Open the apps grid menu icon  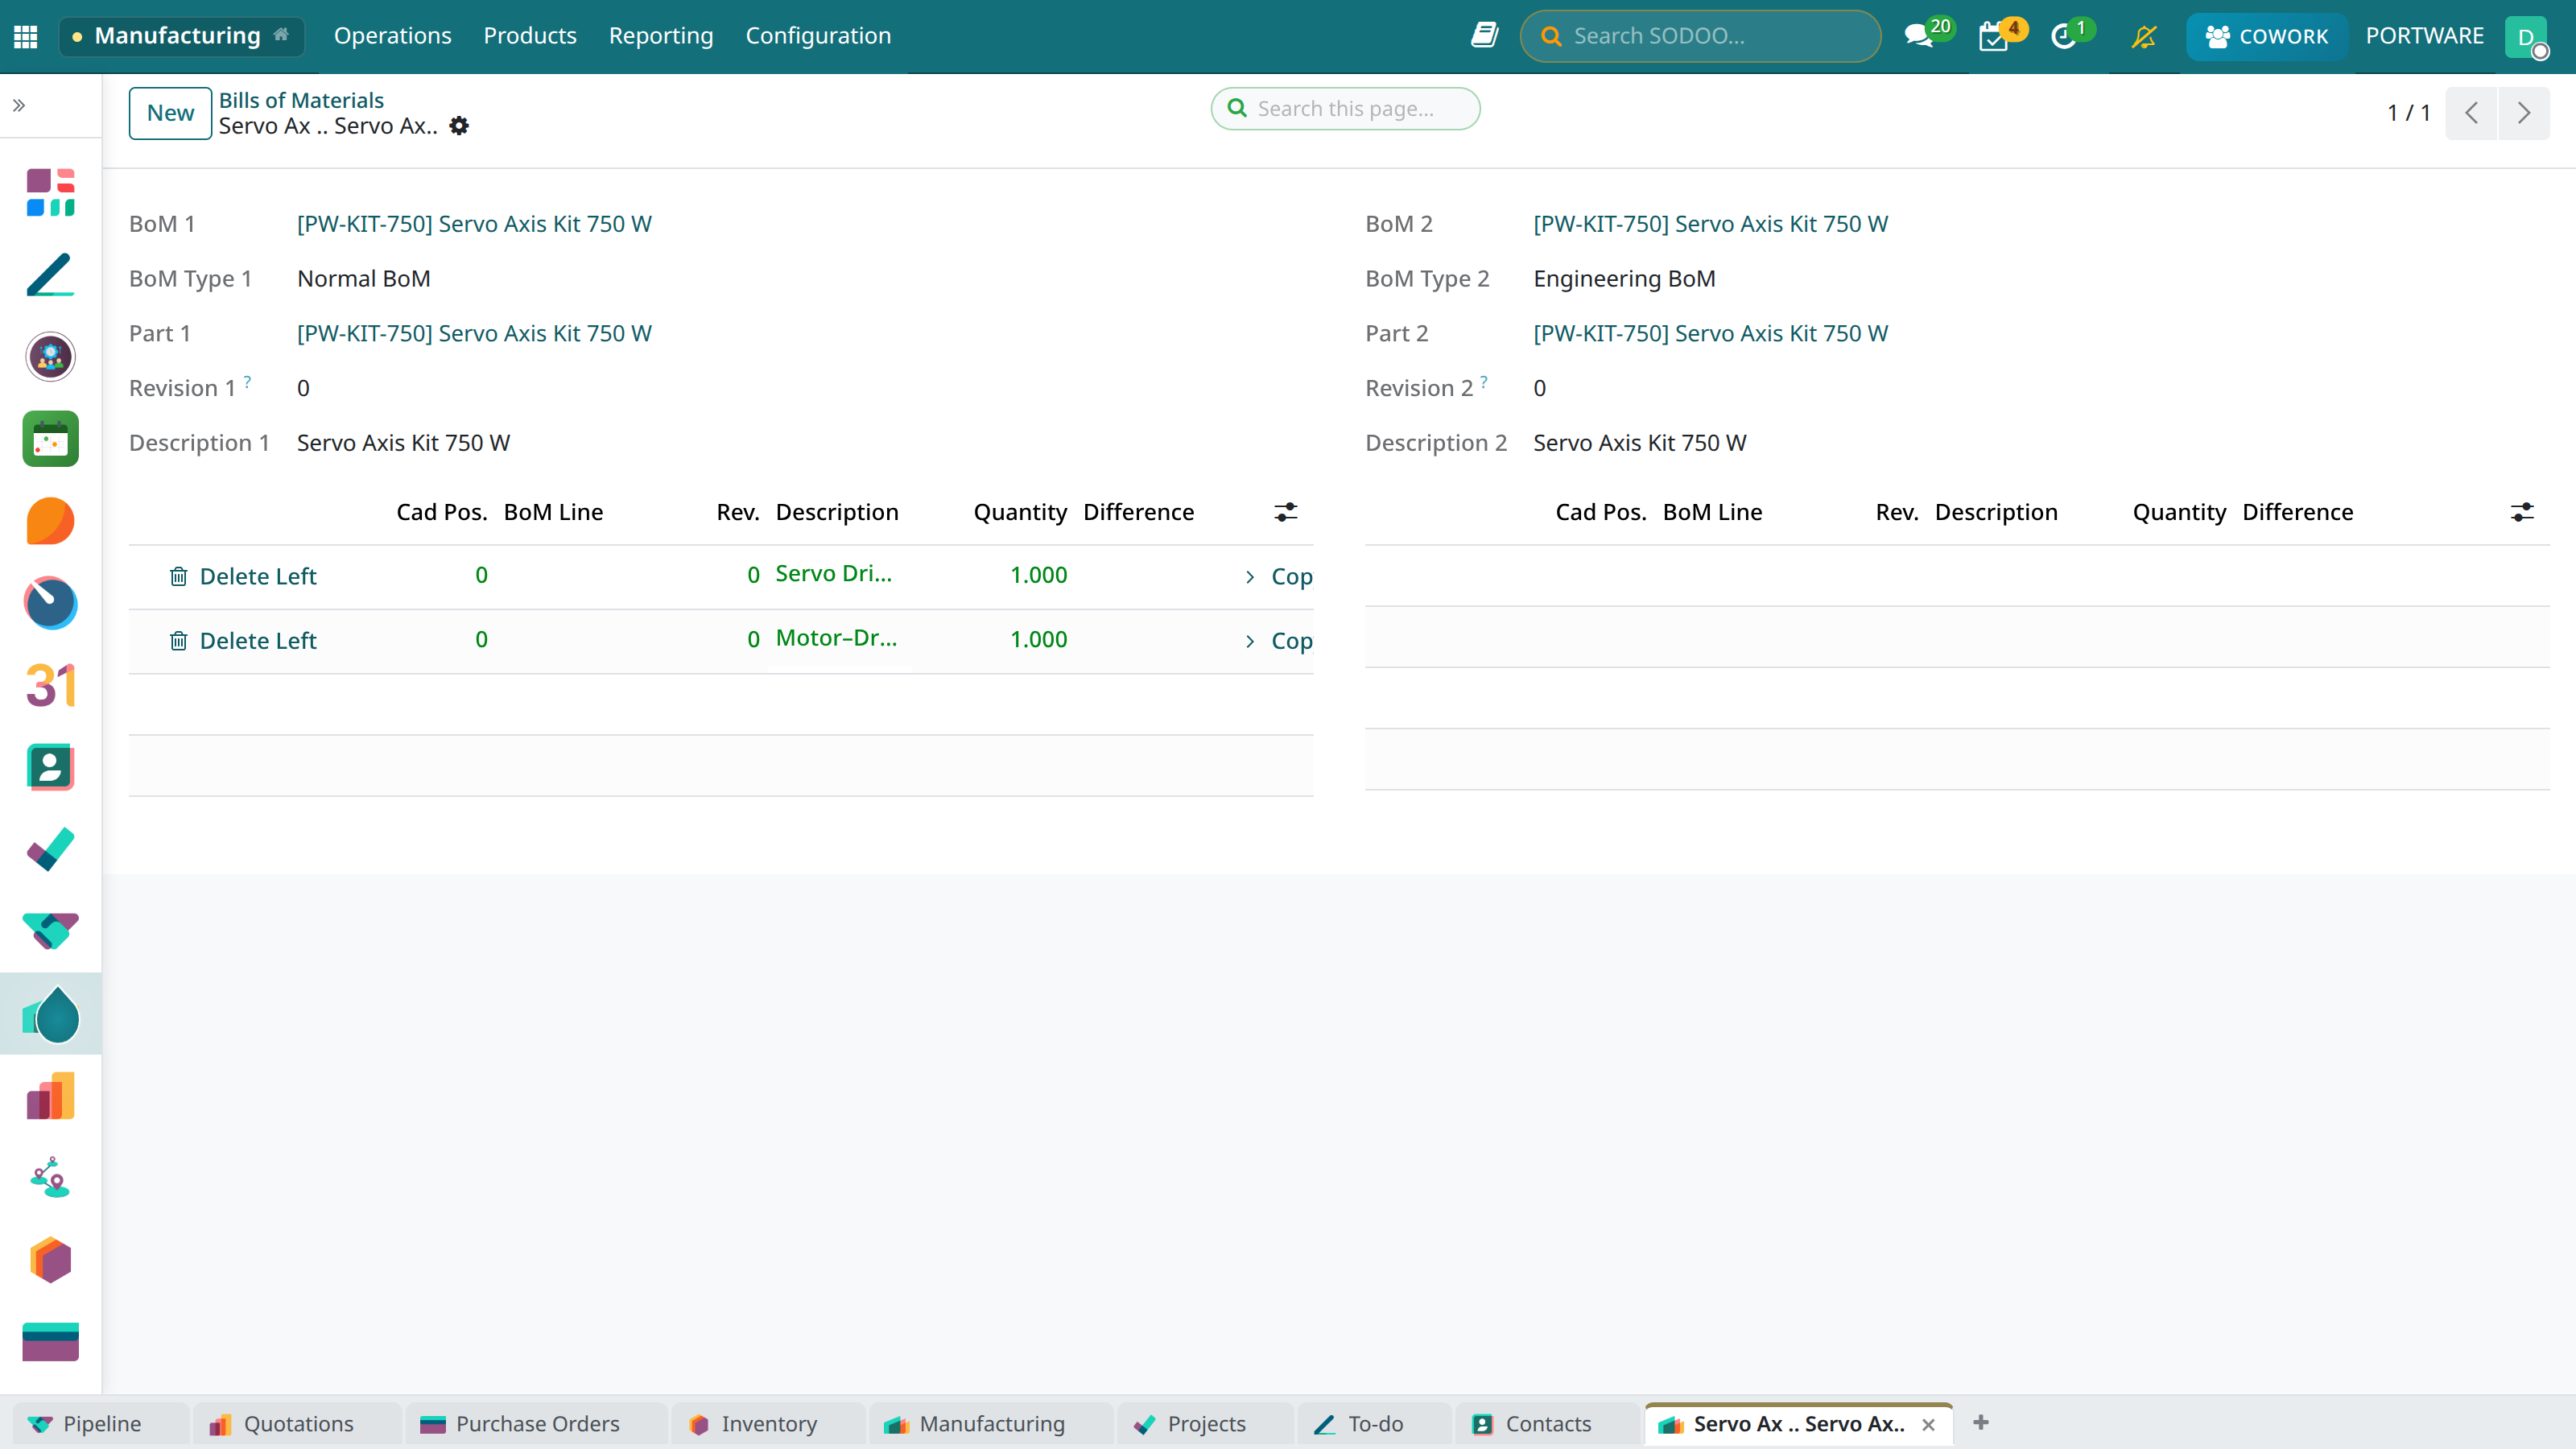click(x=26, y=36)
